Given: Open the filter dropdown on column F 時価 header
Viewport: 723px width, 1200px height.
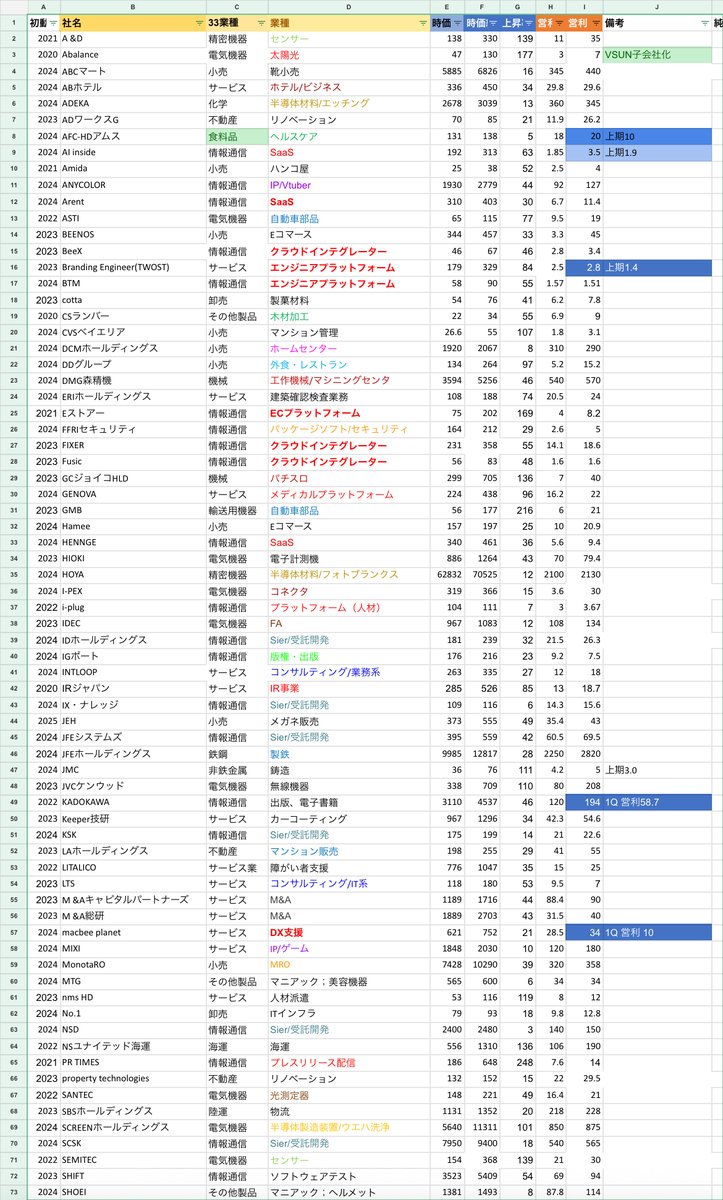Looking at the screenshot, I should 493,22.
